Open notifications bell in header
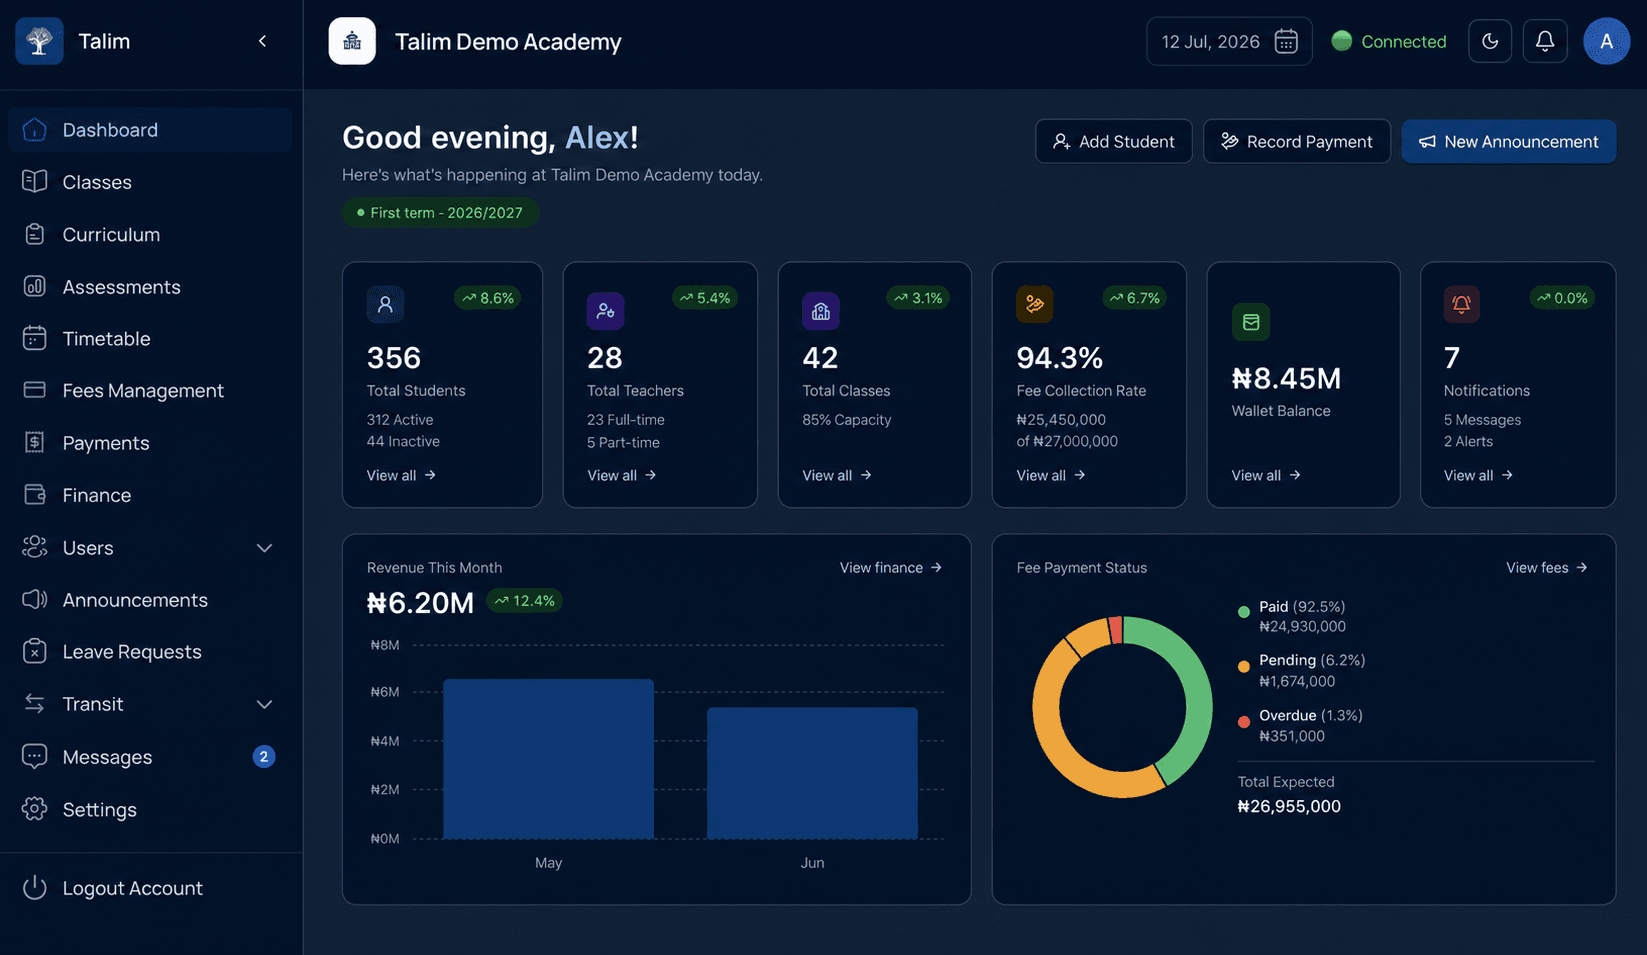This screenshot has width=1647, height=955. tap(1545, 41)
